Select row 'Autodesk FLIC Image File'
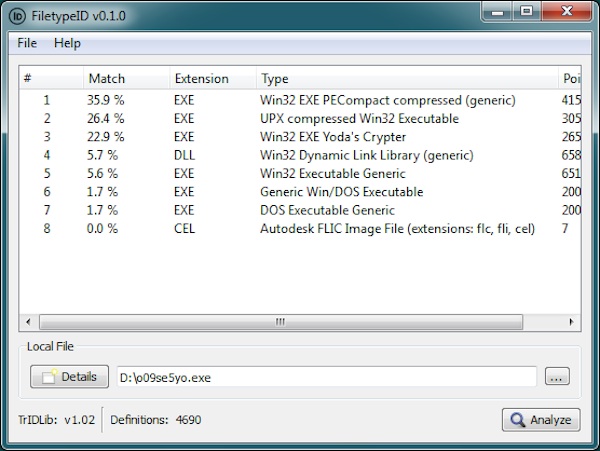 click(x=300, y=229)
